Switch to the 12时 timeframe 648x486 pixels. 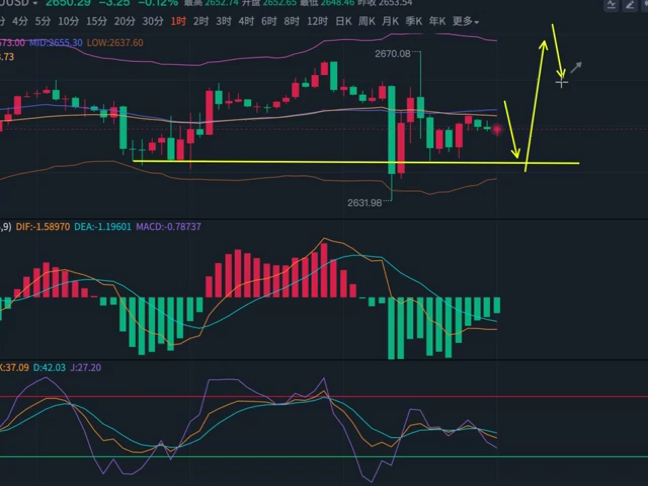317,21
